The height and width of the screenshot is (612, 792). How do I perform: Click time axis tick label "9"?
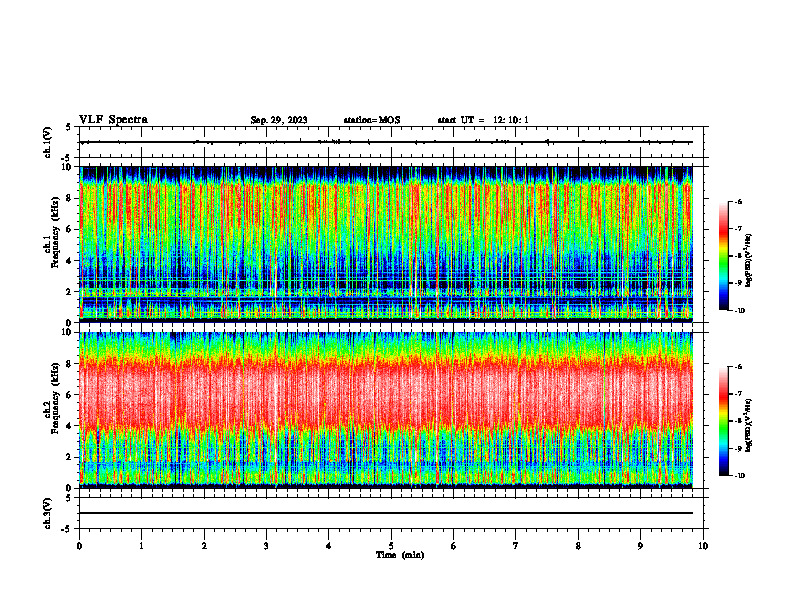[x=640, y=546]
